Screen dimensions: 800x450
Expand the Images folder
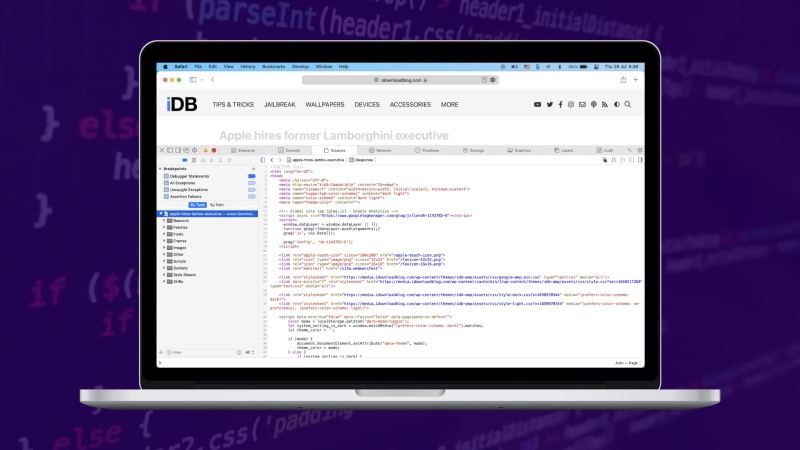[x=164, y=247]
